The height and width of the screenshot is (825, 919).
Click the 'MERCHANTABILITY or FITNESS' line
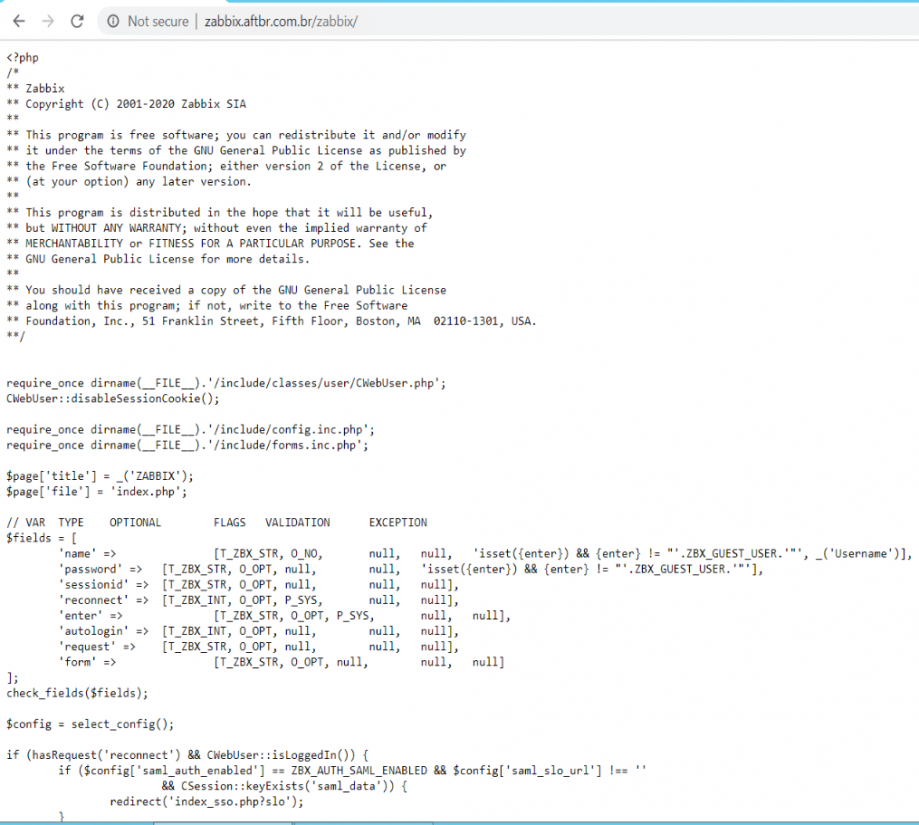210,243
